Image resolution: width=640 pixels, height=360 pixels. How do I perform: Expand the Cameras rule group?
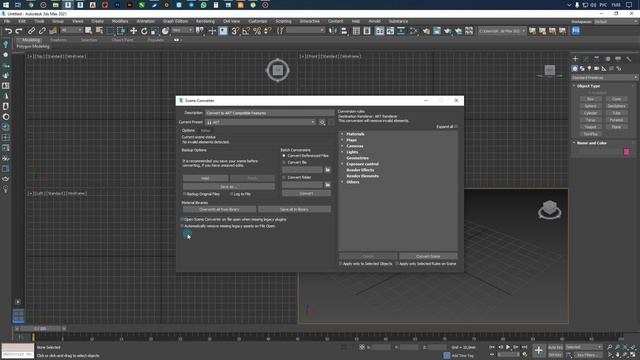[342, 146]
